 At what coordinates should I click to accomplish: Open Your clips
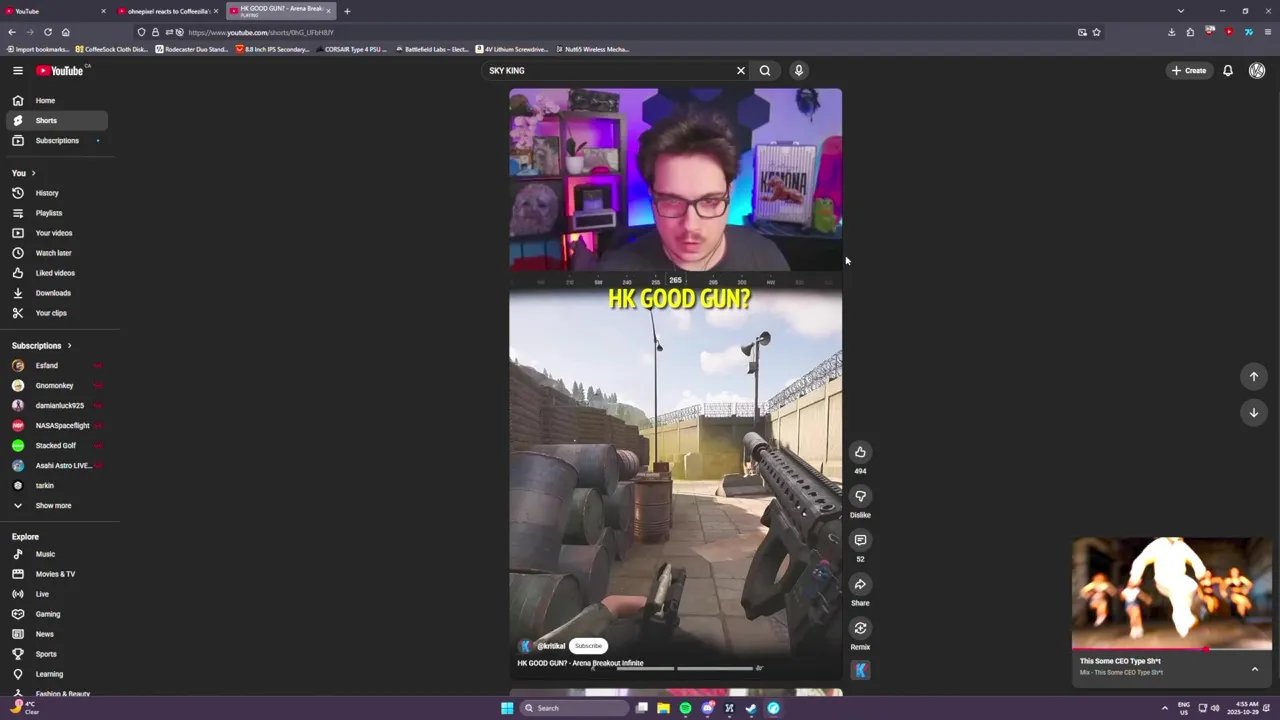(x=56, y=313)
